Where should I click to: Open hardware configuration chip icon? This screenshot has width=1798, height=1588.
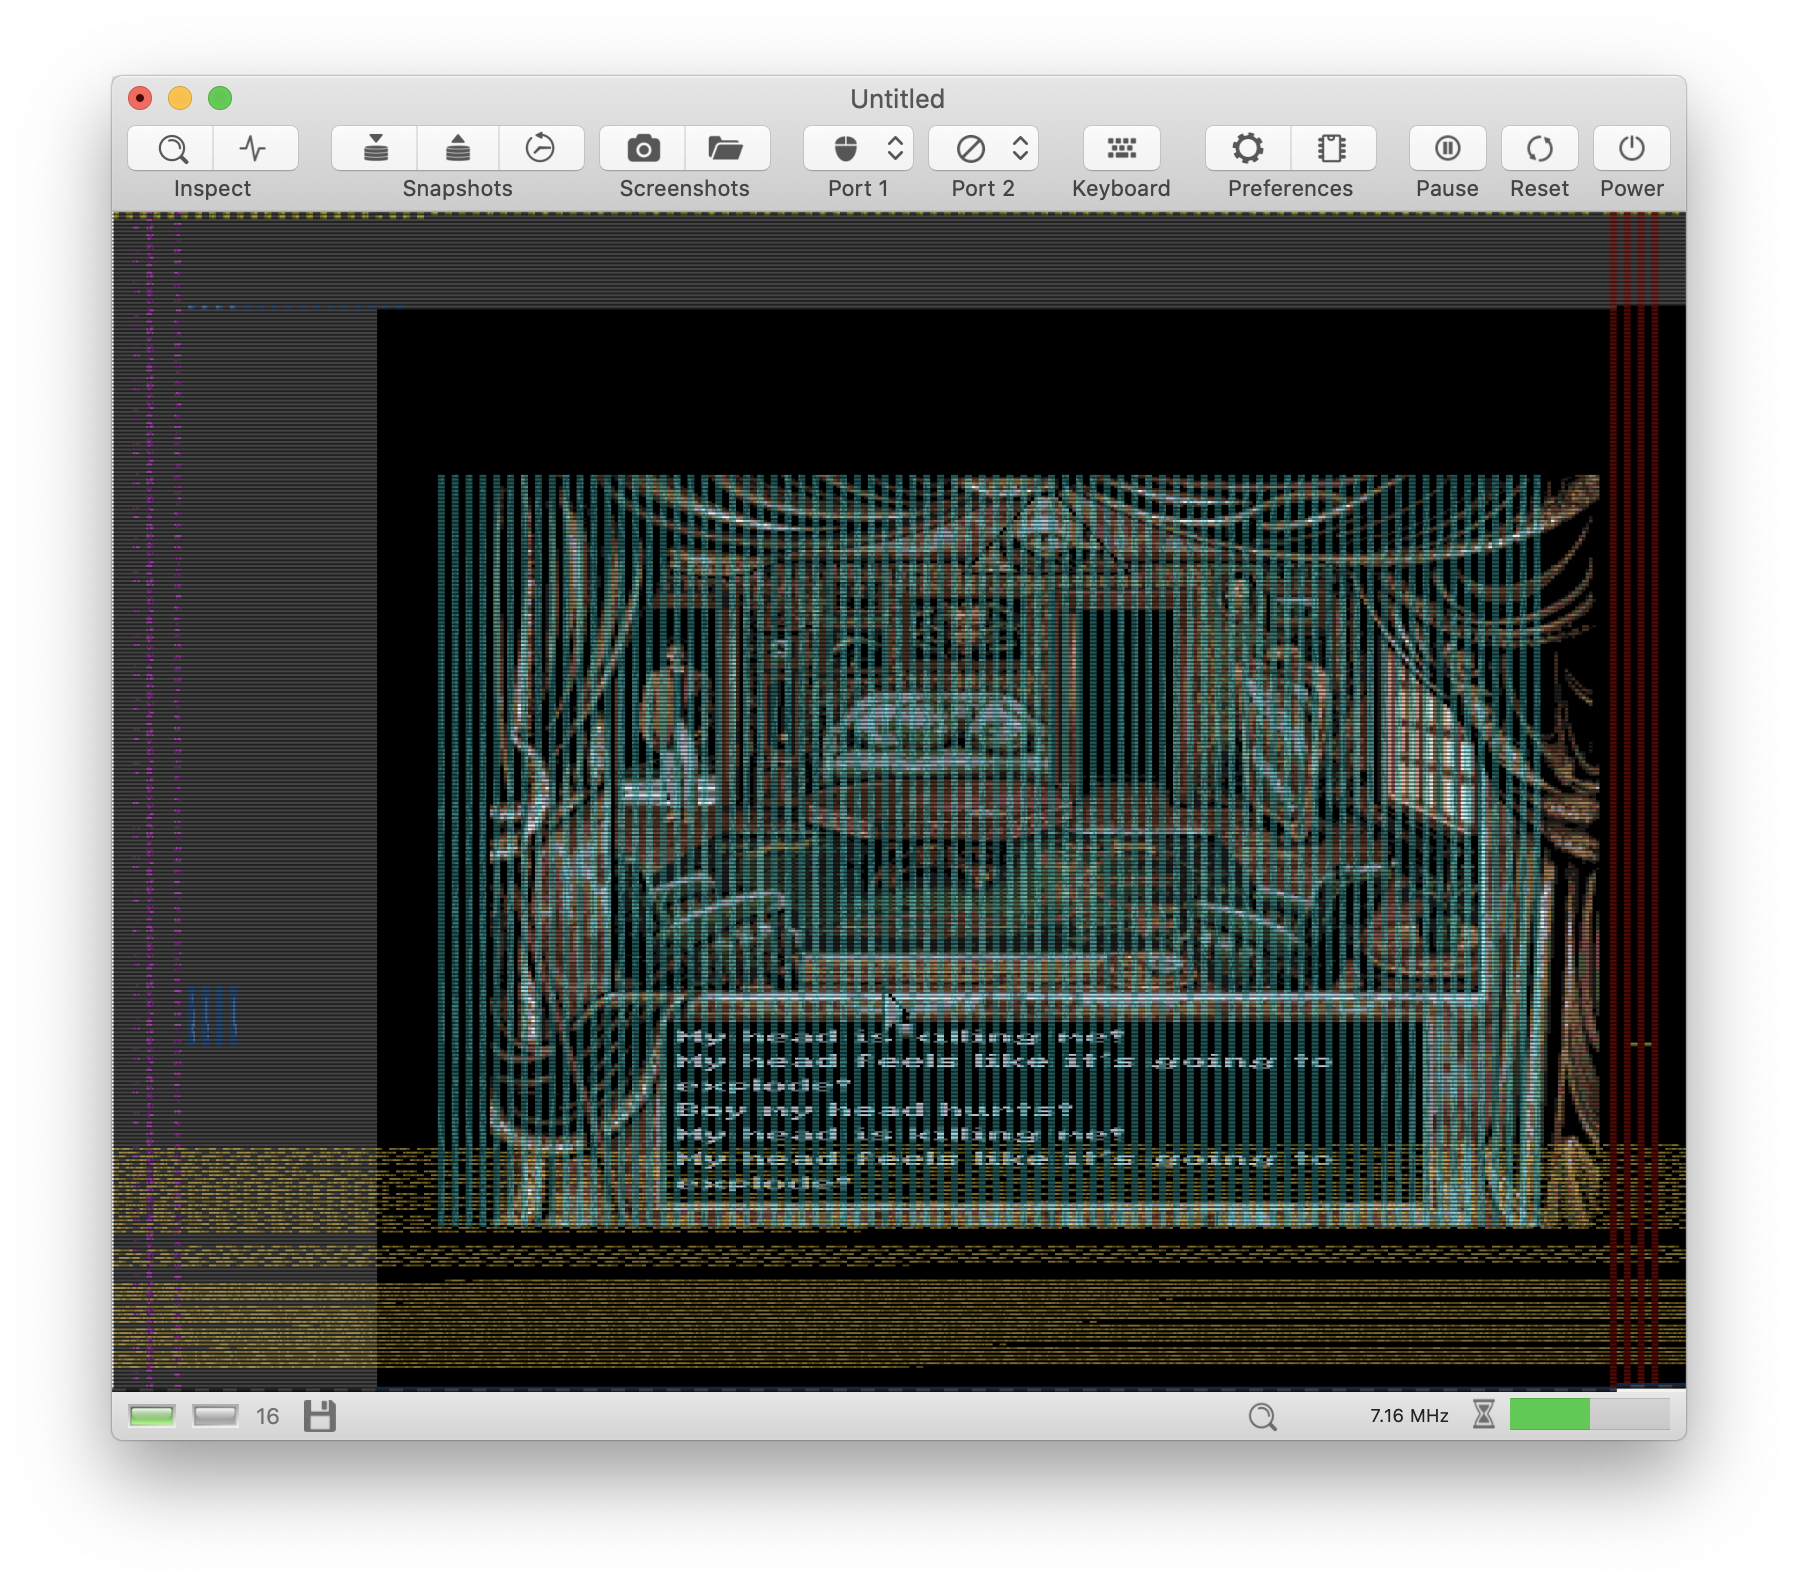pos(1333,149)
